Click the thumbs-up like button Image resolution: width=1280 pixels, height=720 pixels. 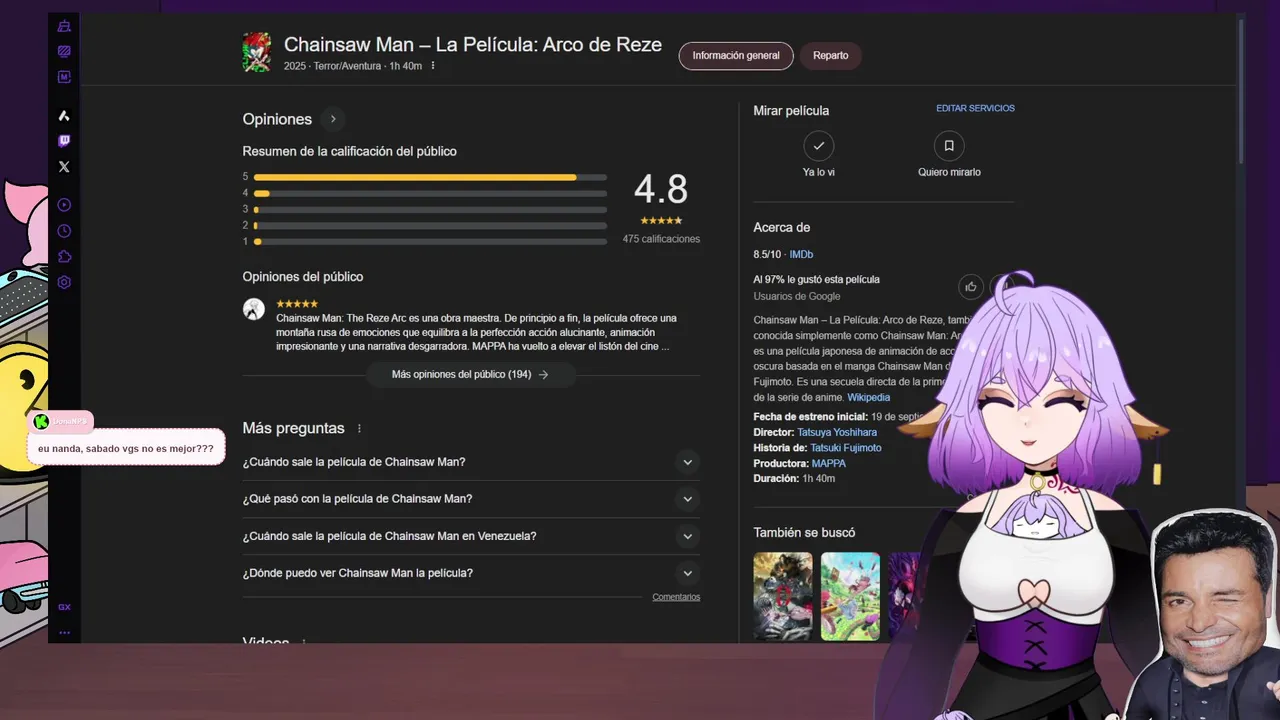(x=971, y=287)
